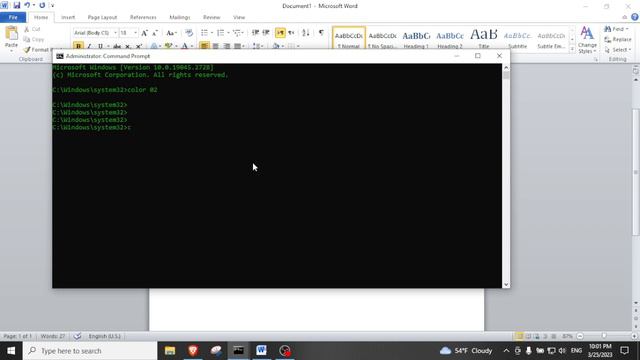The height and width of the screenshot is (360, 640).
Task: Click the Justify alignment icon
Action: click(x=238, y=46)
